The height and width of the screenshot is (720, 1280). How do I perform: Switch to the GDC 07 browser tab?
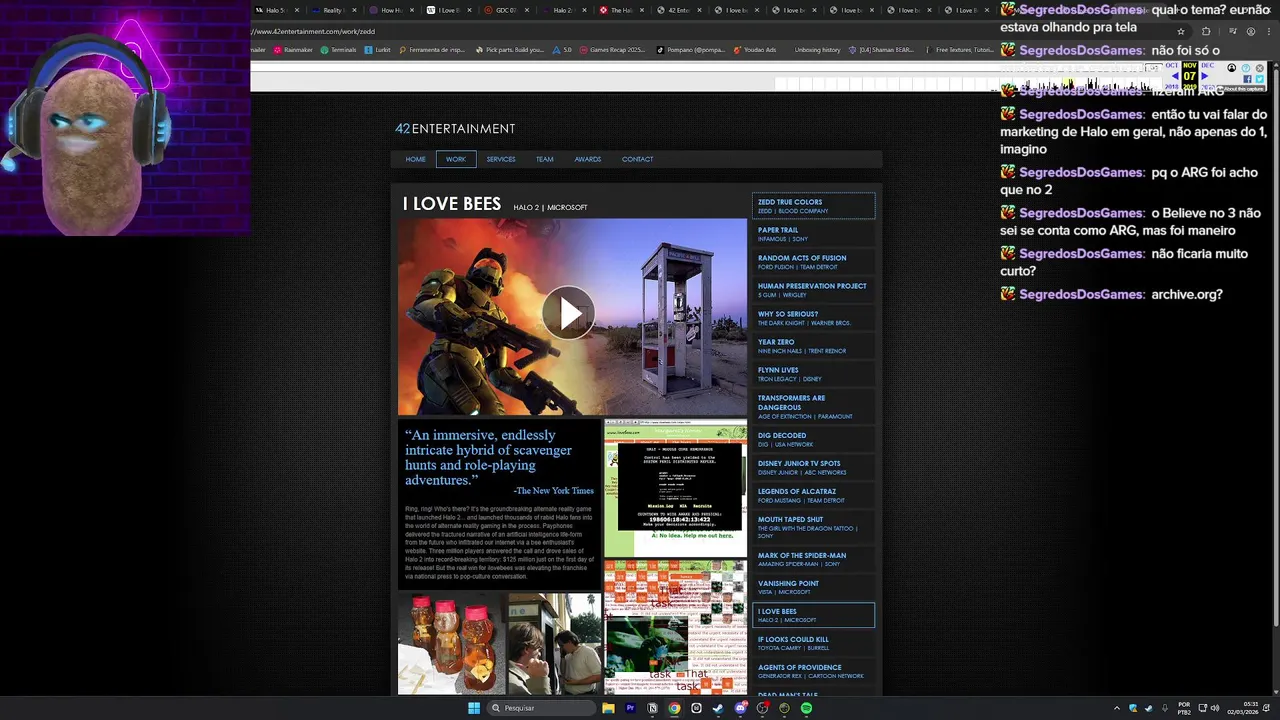pos(506,10)
